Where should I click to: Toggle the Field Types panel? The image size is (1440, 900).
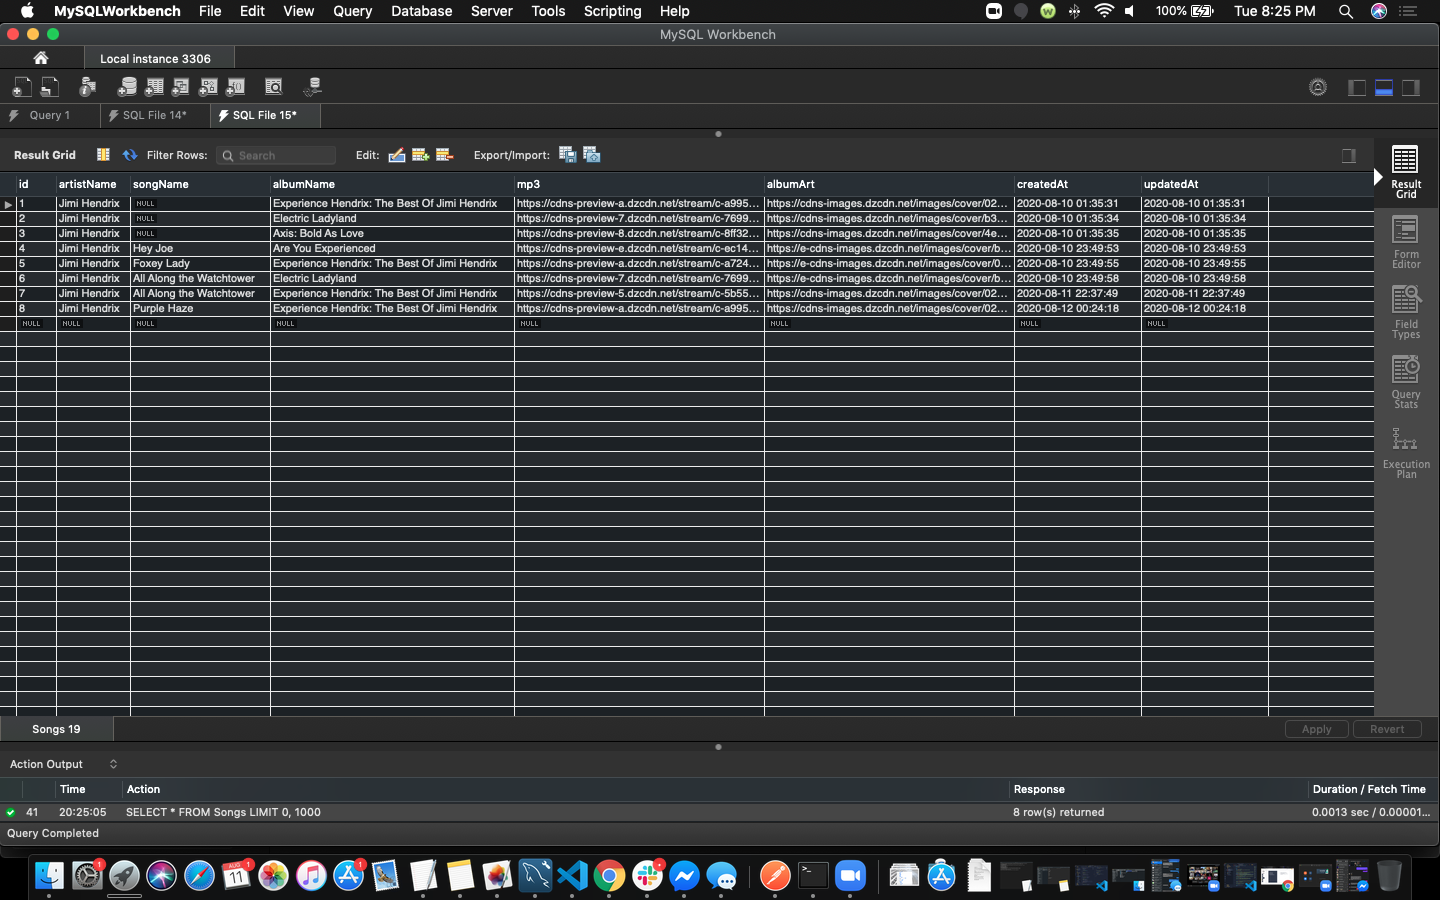point(1405,310)
